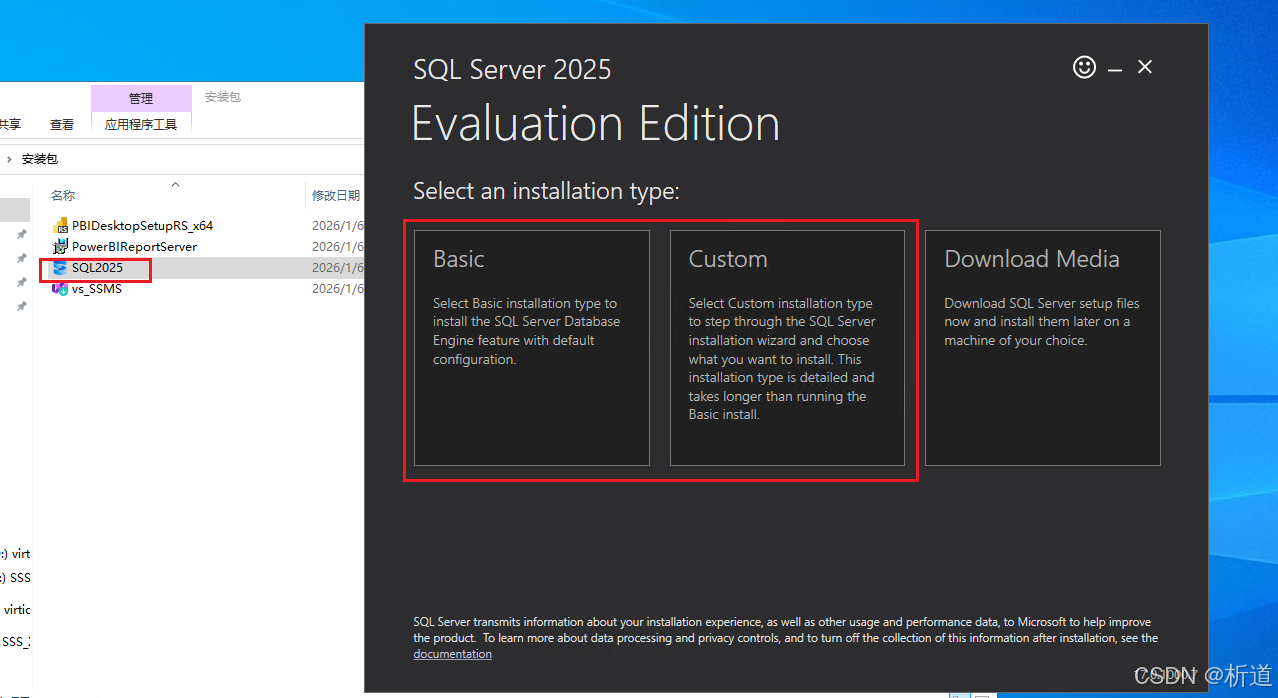Choose the Basic installation type
The height and width of the screenshot is (698, 1278).
531,348
